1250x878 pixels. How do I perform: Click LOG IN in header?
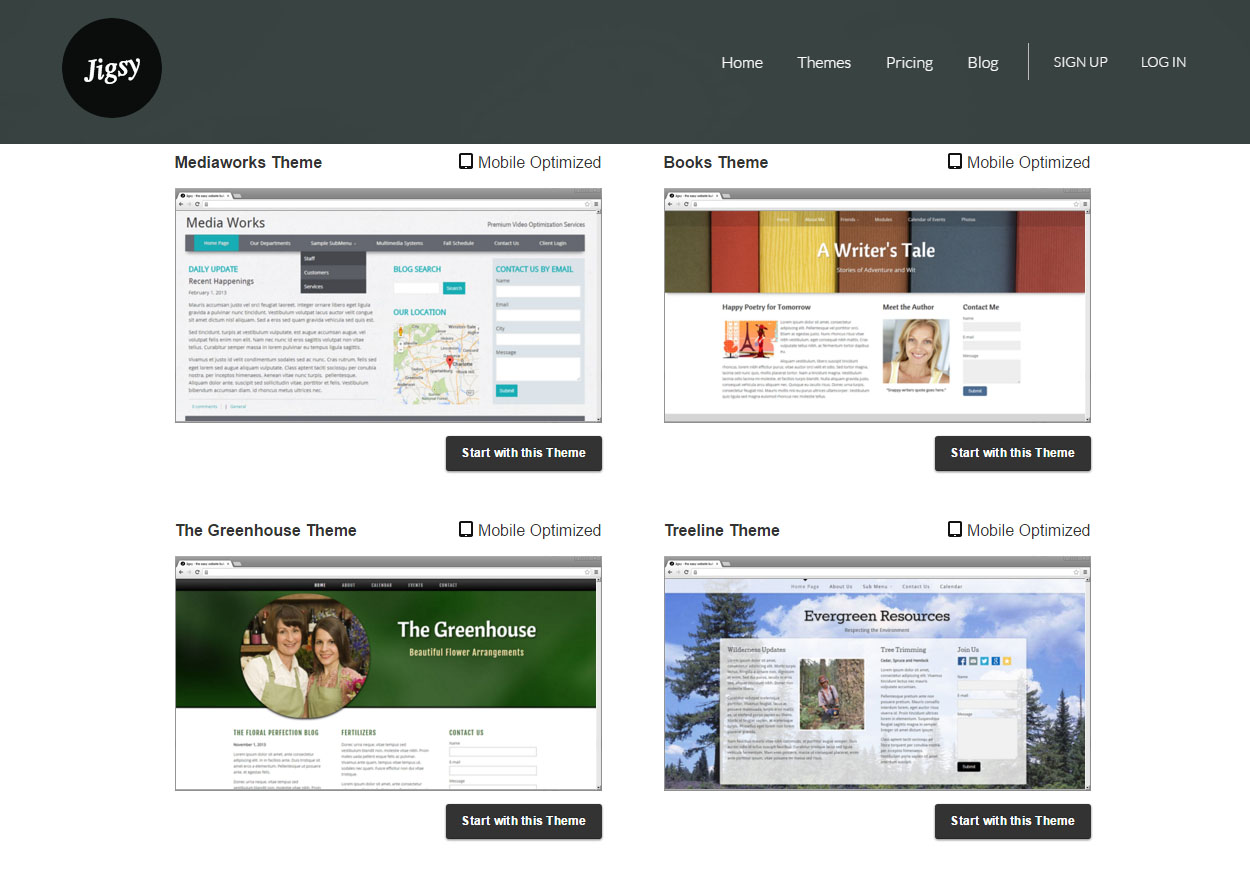[1163, 62]
